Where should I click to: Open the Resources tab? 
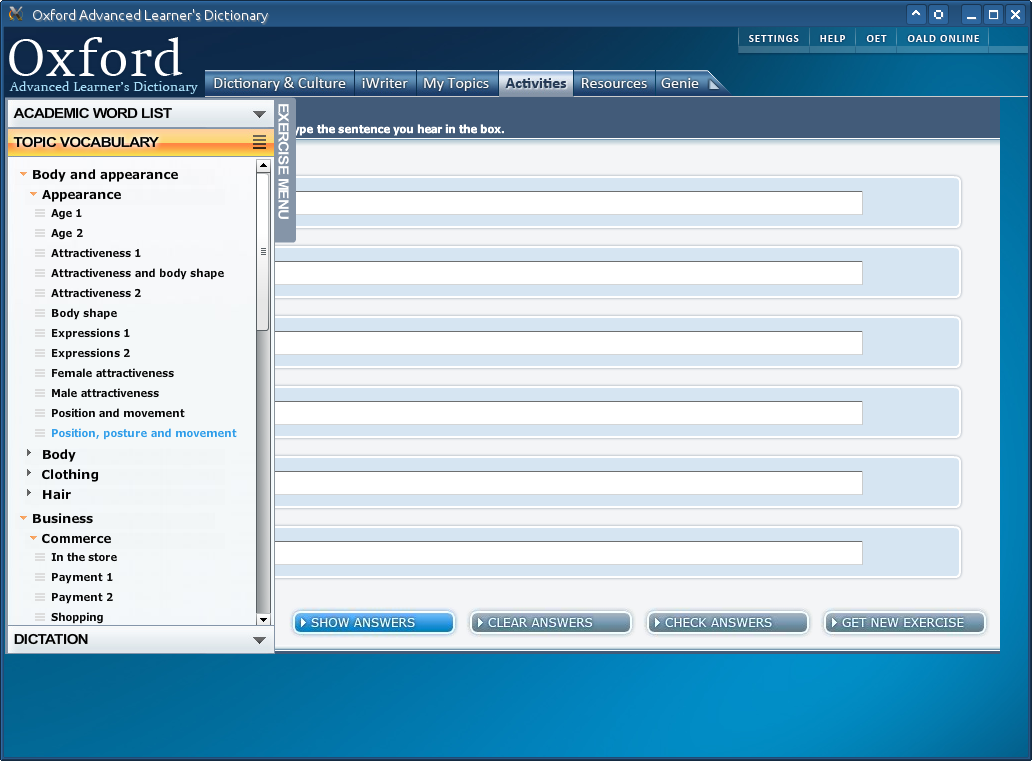tap(613, 84)
